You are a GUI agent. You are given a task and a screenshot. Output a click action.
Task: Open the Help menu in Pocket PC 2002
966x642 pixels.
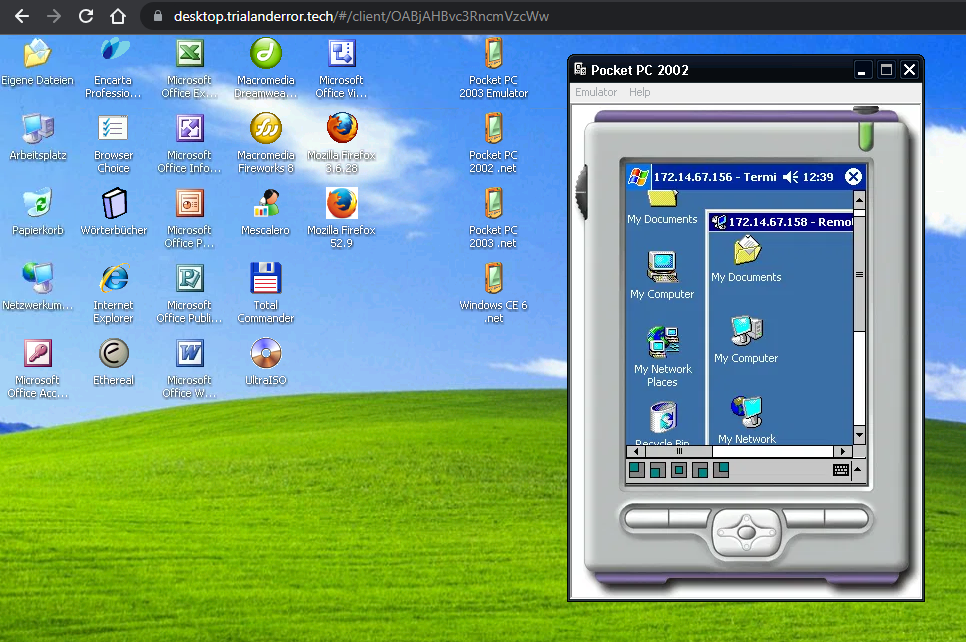point(639,92)
